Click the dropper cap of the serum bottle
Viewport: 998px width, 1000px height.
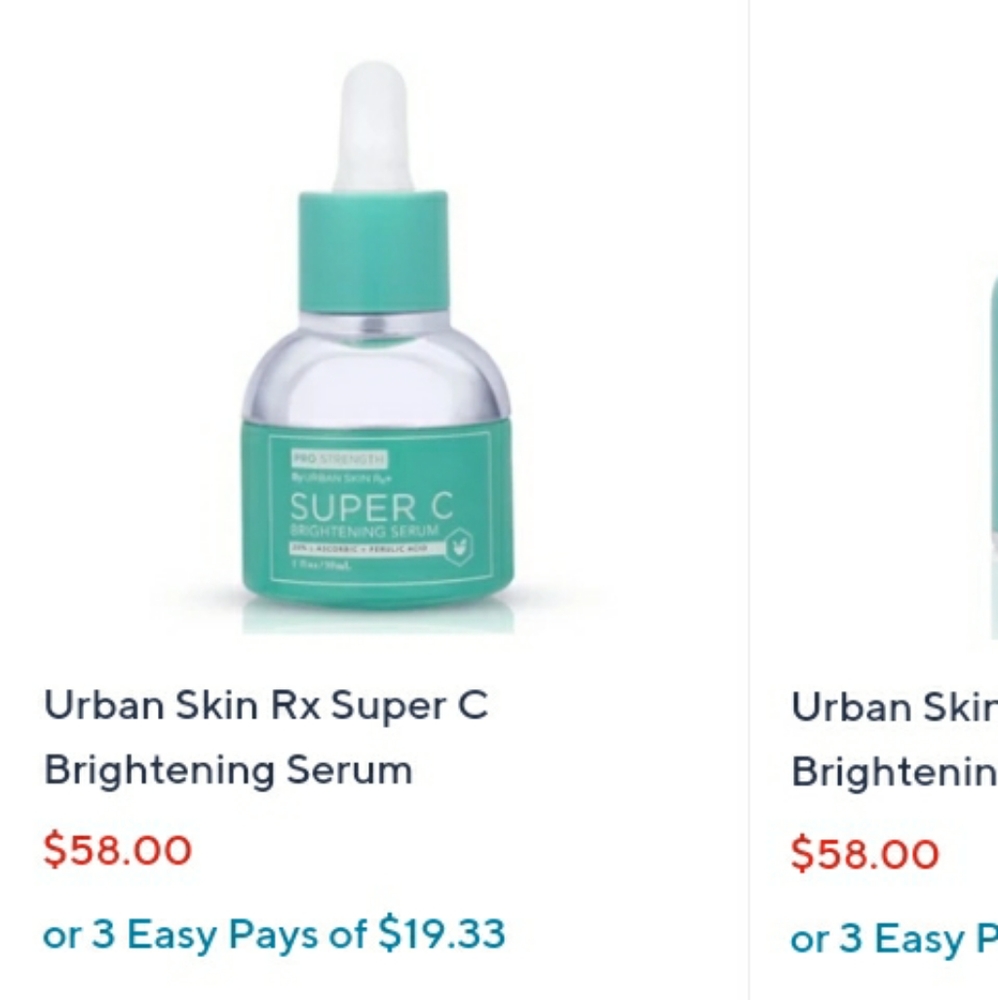[370, 250]
